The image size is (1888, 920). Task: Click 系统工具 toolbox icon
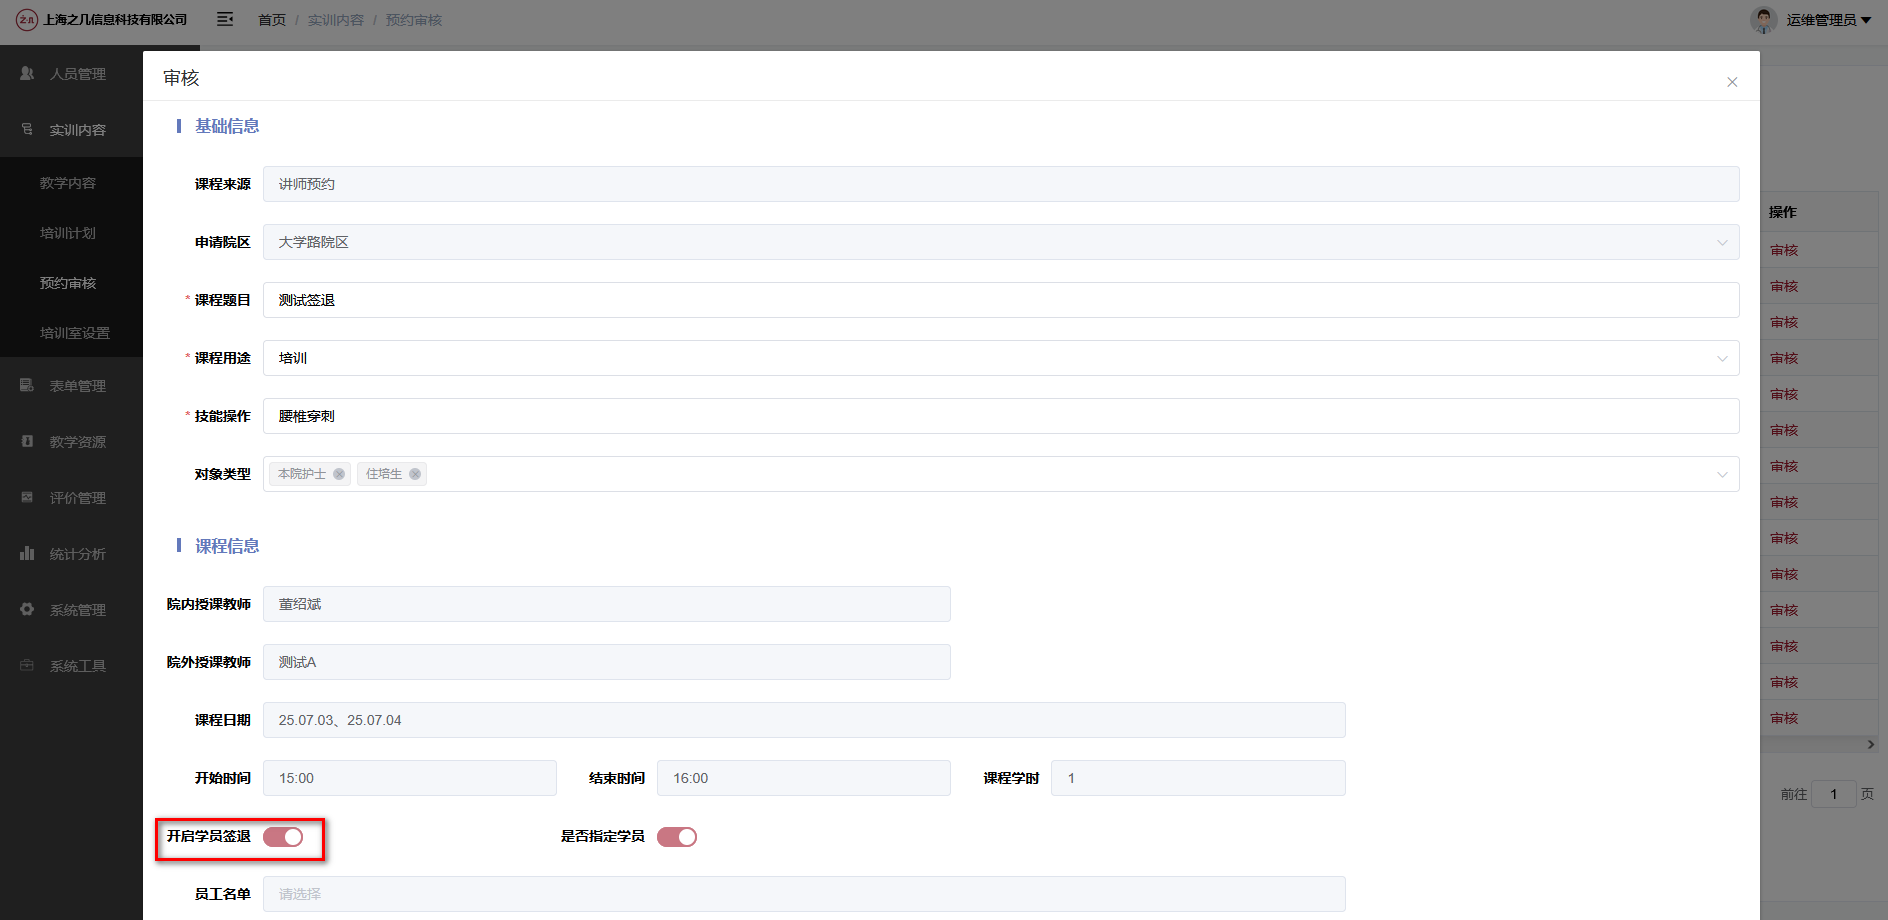(x=27, y=665)
